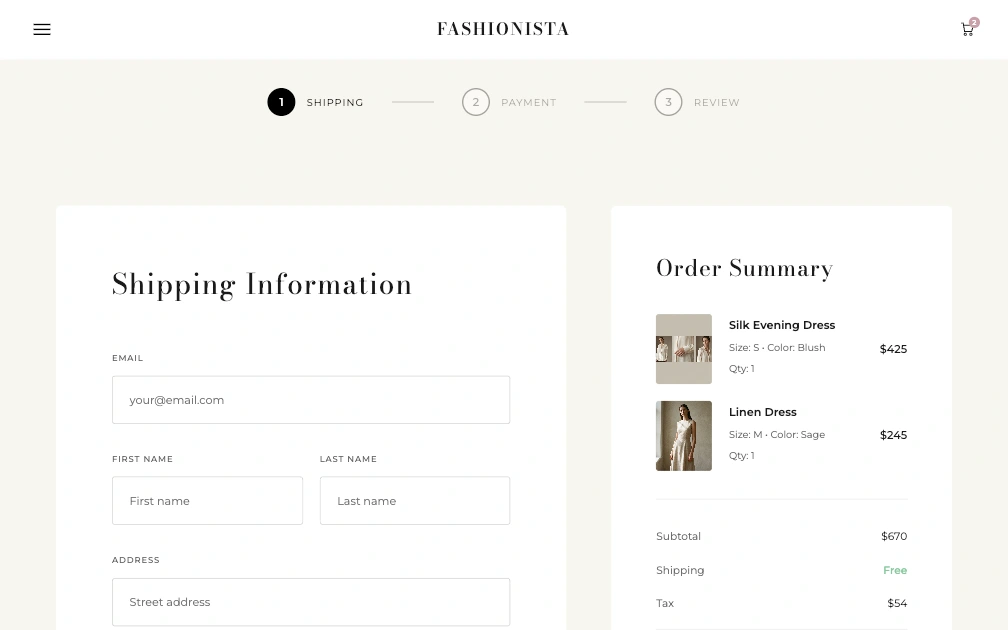Click the Email input field
Screen dimensions: 1008x630
coord(311,400)
